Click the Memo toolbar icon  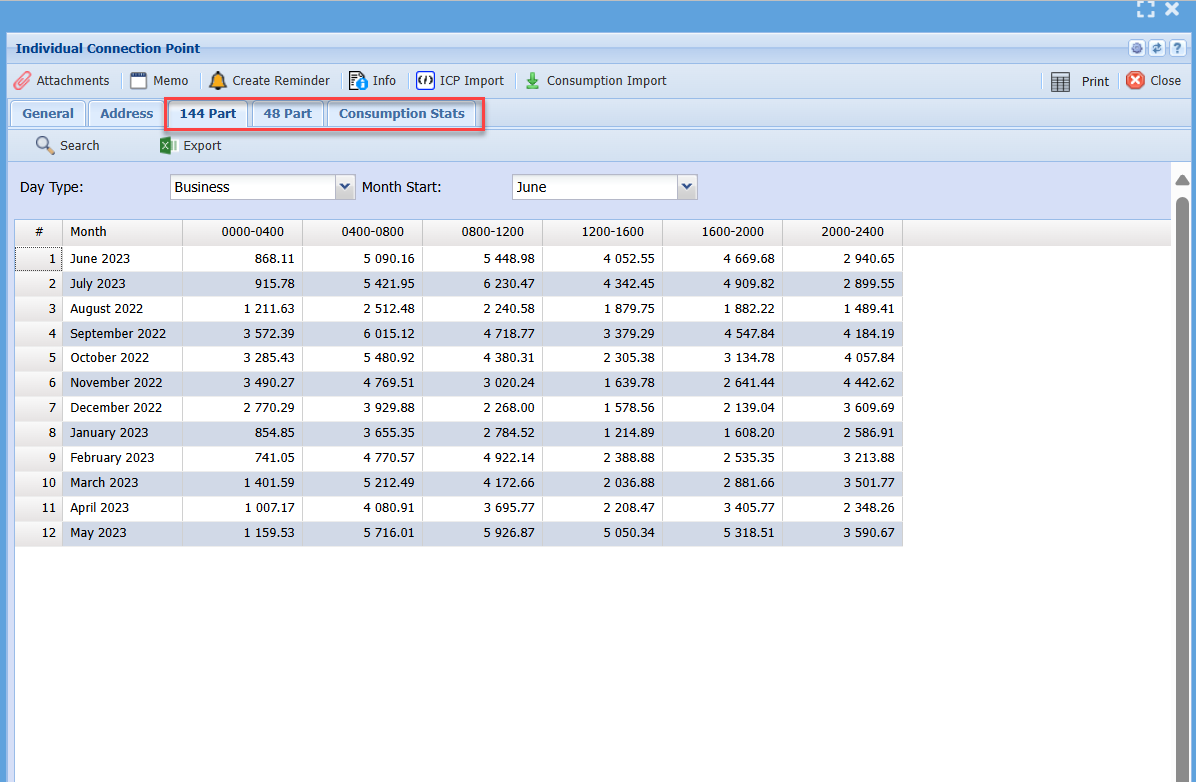pyautogui.click(x=138, y=81)
